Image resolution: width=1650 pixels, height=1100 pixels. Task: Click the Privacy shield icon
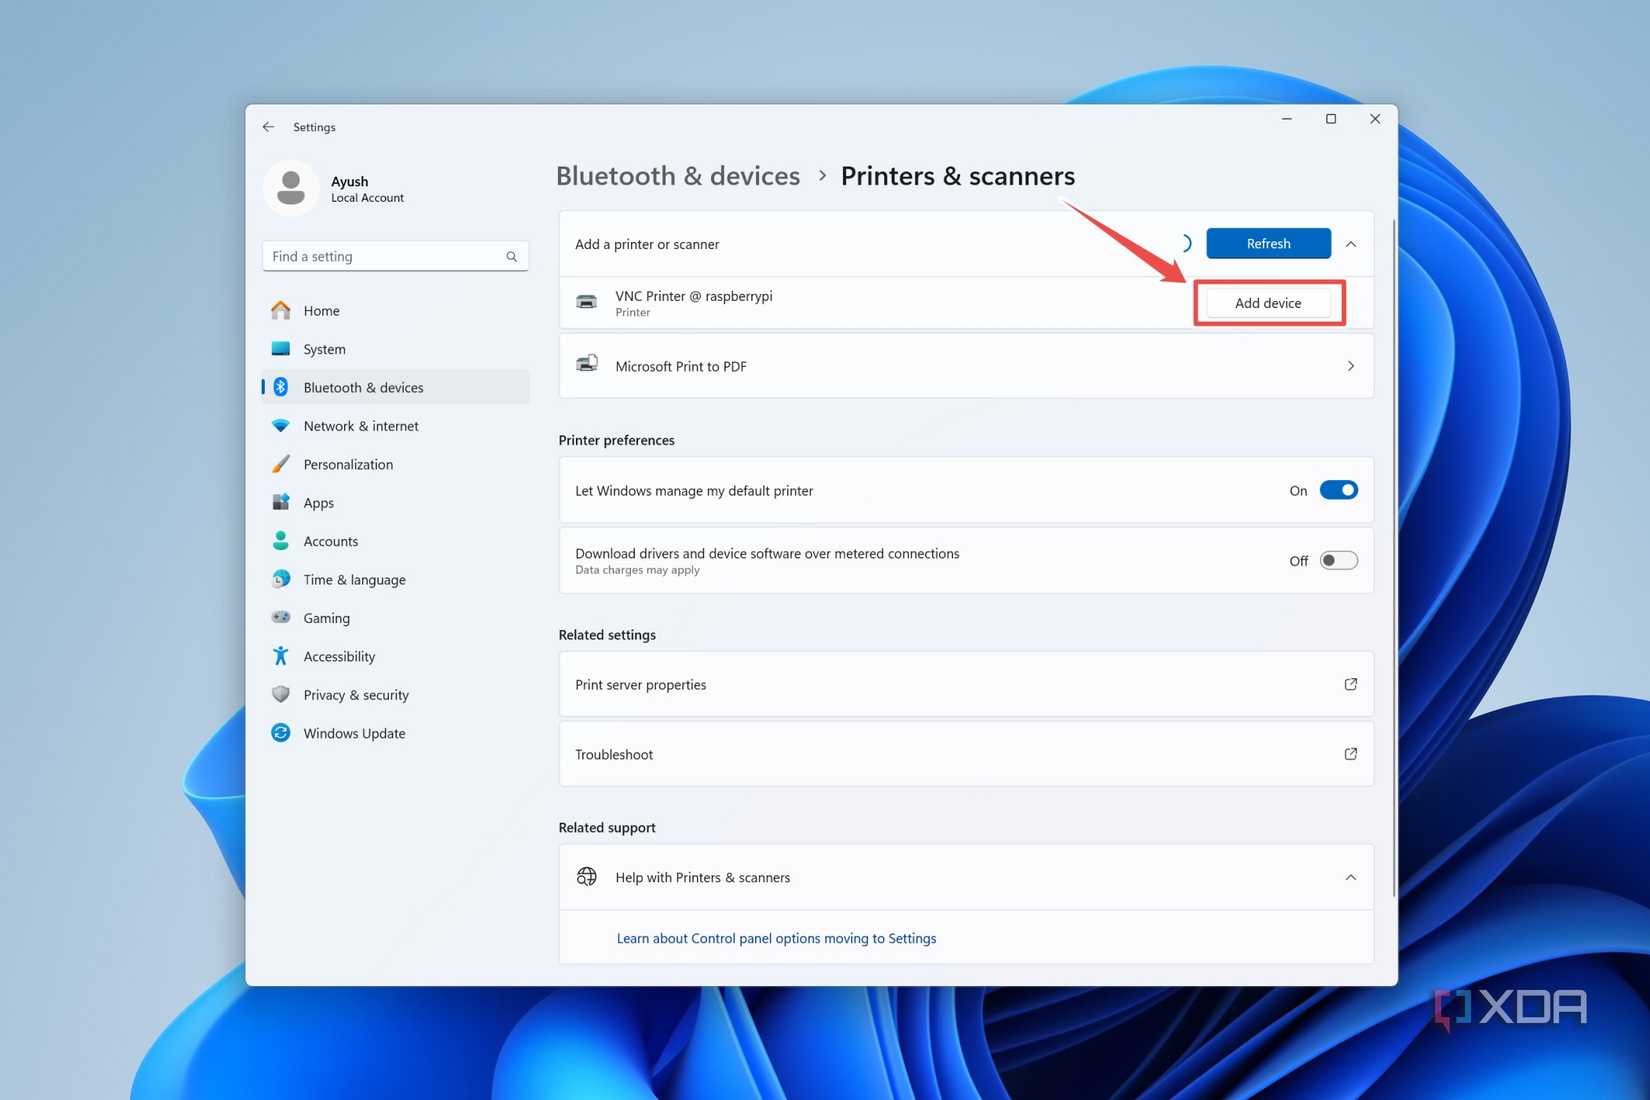pos(281,694)
